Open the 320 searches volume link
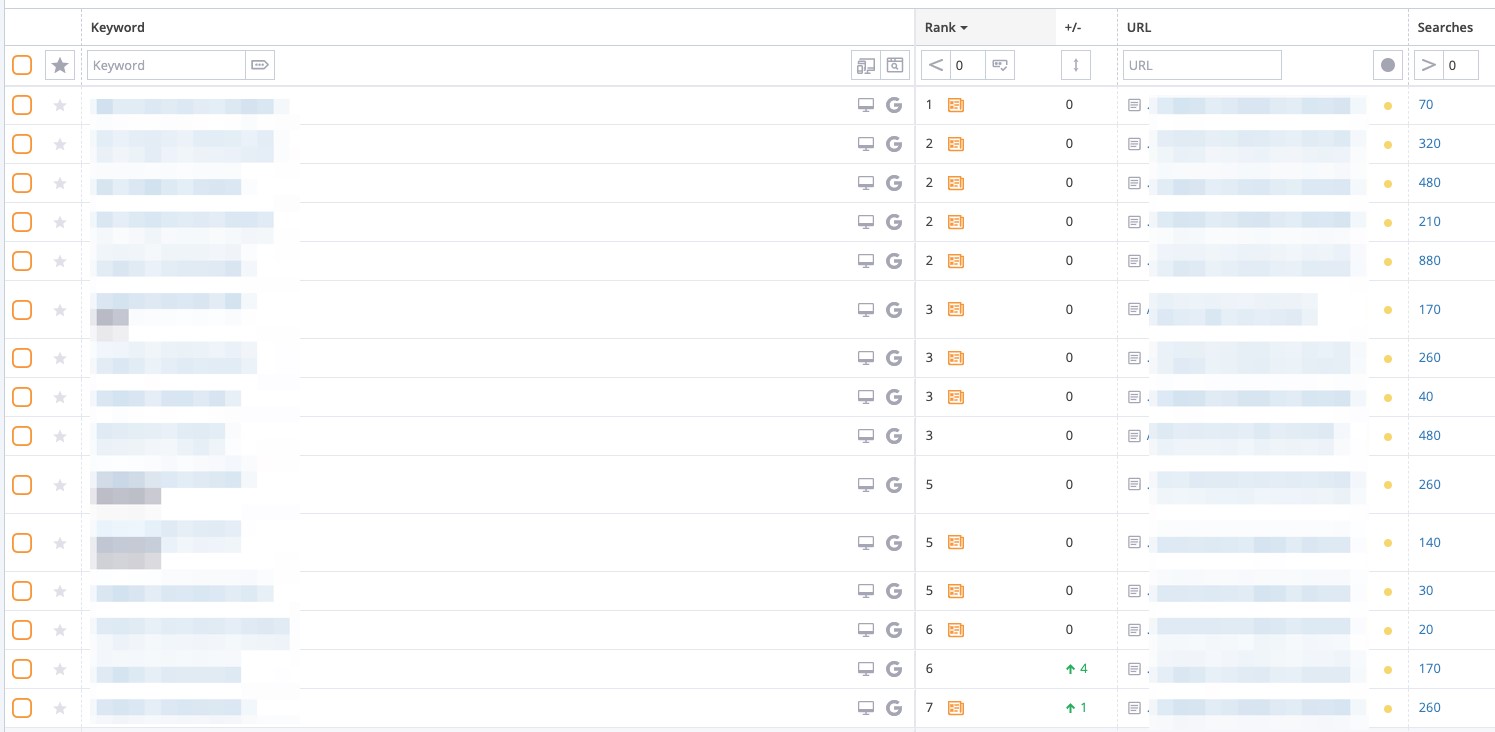This screenshot has width=1495, height=732. 1430,144
